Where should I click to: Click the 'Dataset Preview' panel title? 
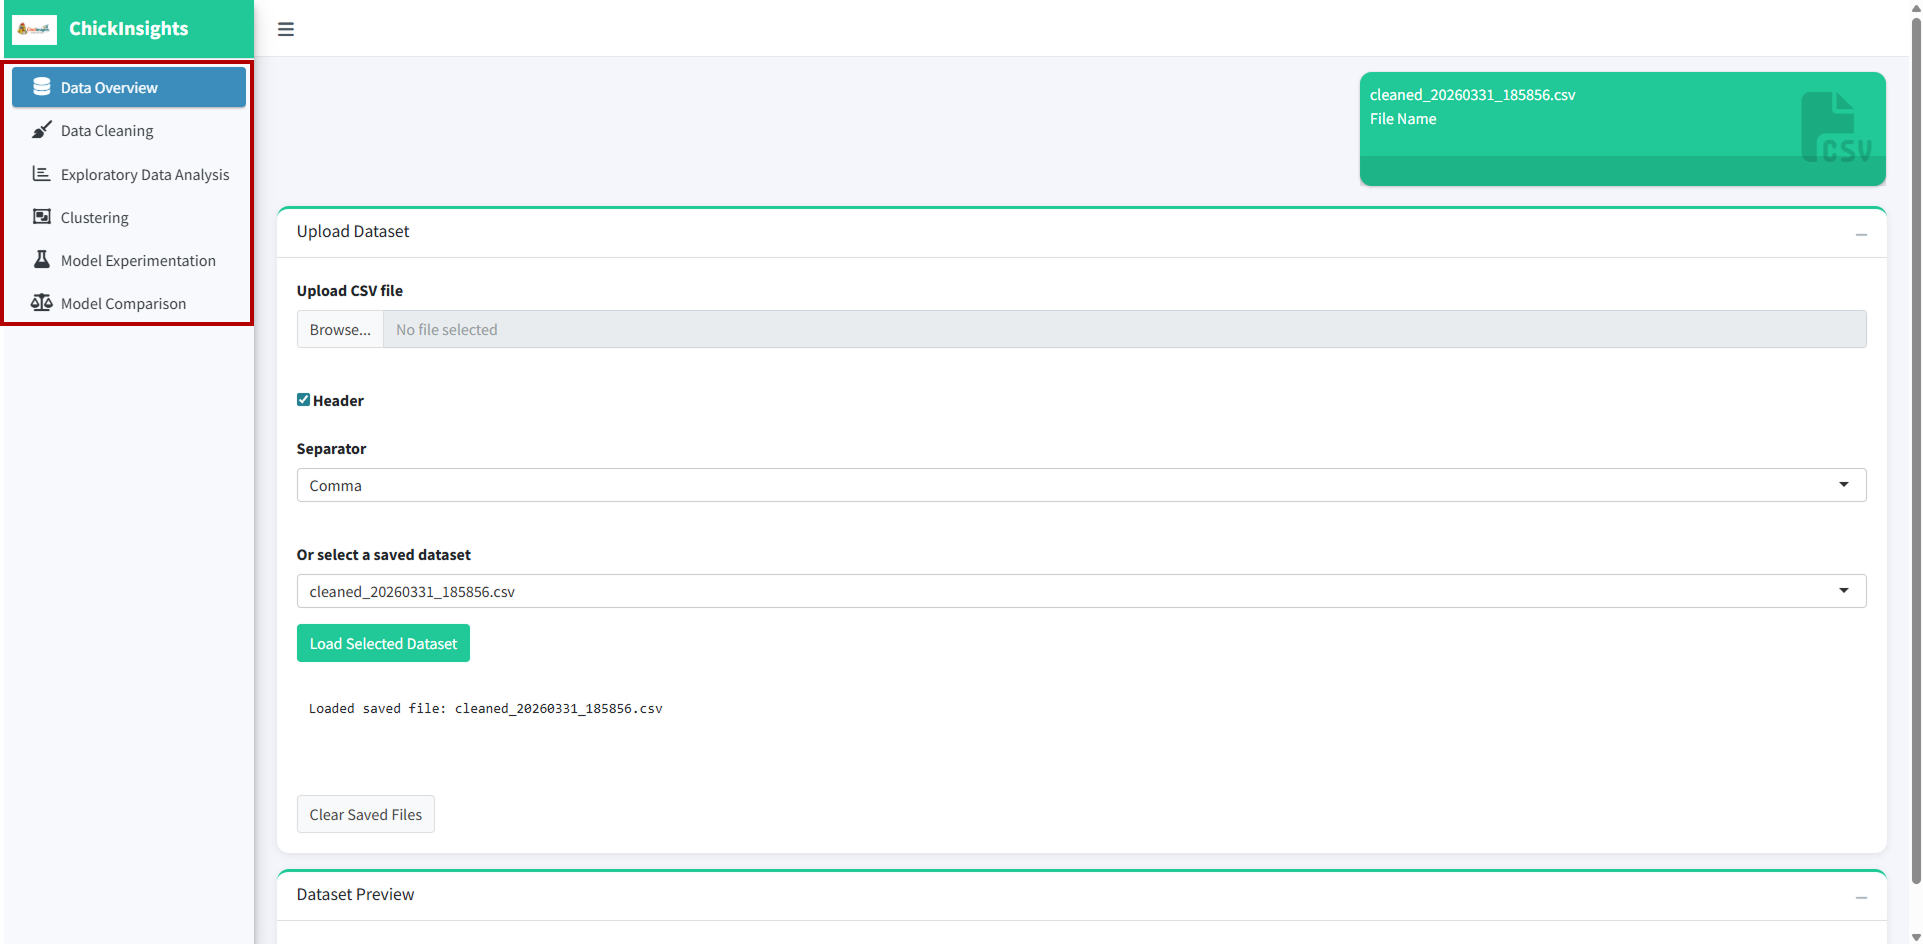355,894
